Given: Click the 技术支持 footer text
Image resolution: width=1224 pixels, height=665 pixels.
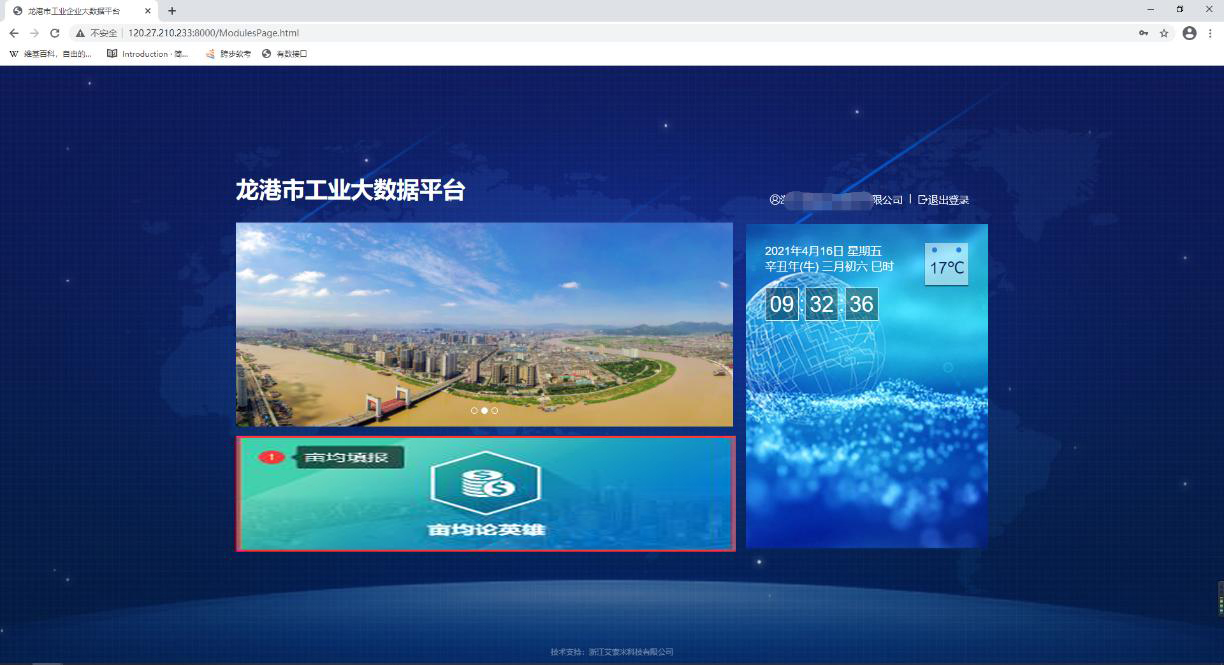Looking at the screenshot, I should (x=612, y=652).
